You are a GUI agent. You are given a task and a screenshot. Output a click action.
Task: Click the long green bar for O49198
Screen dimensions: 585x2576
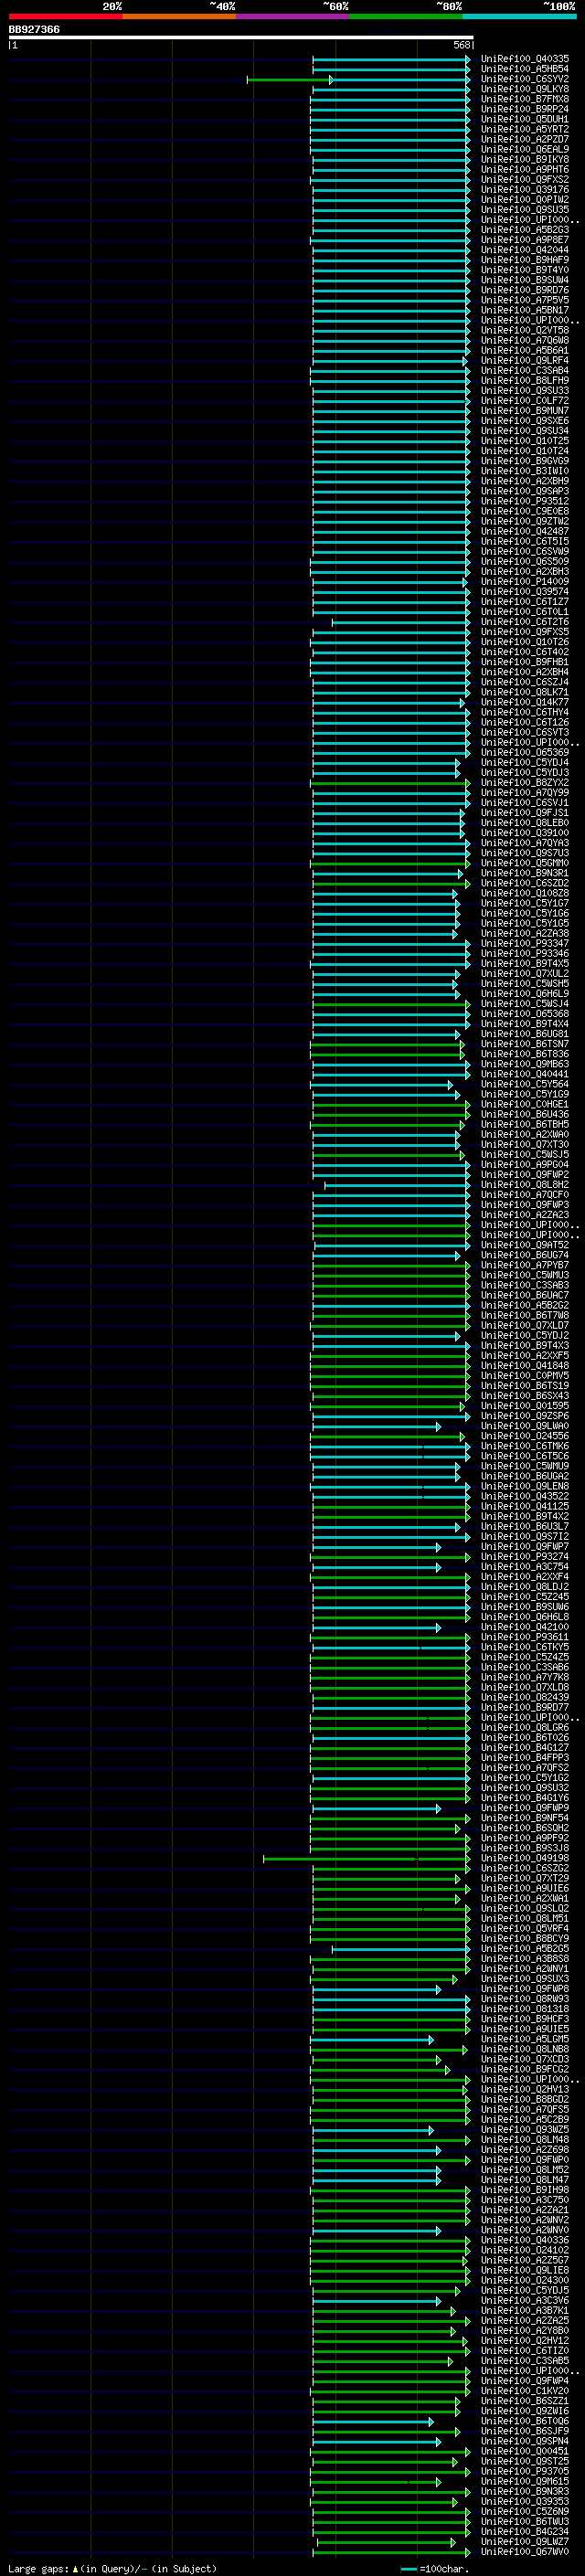coord(366,1859)
